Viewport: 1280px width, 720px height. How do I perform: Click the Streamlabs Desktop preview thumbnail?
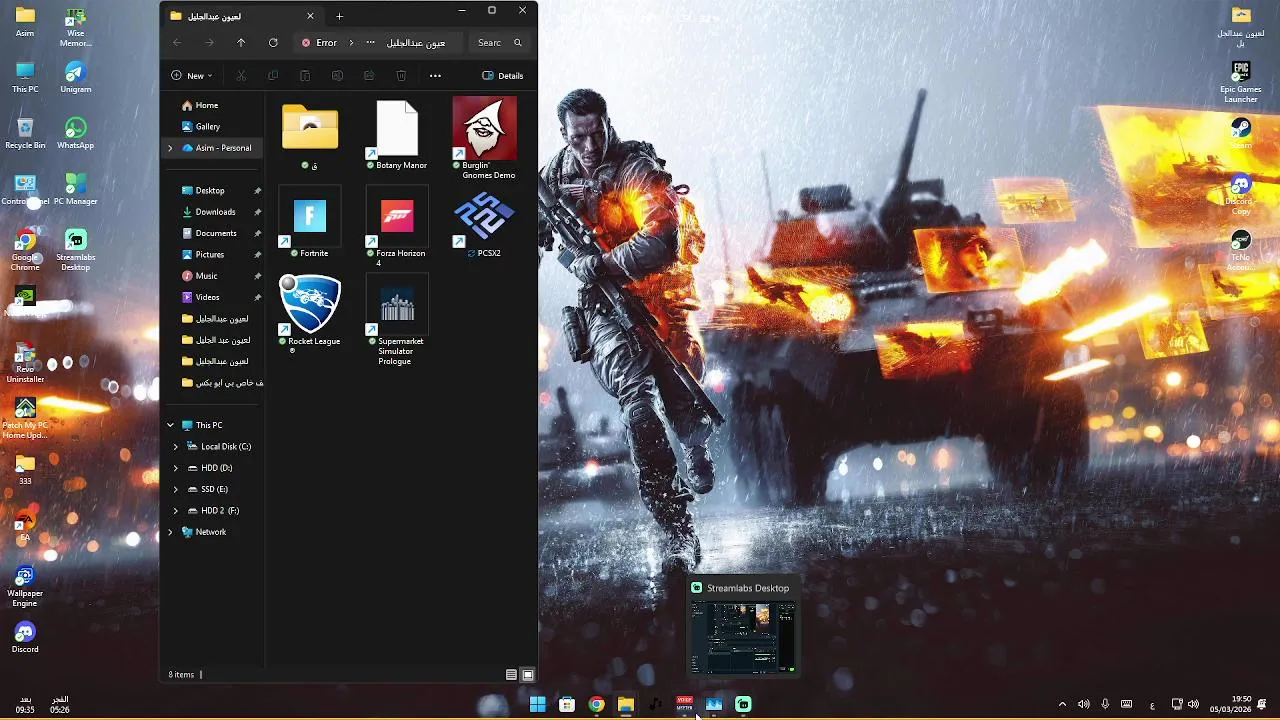(x=743, y=637)
